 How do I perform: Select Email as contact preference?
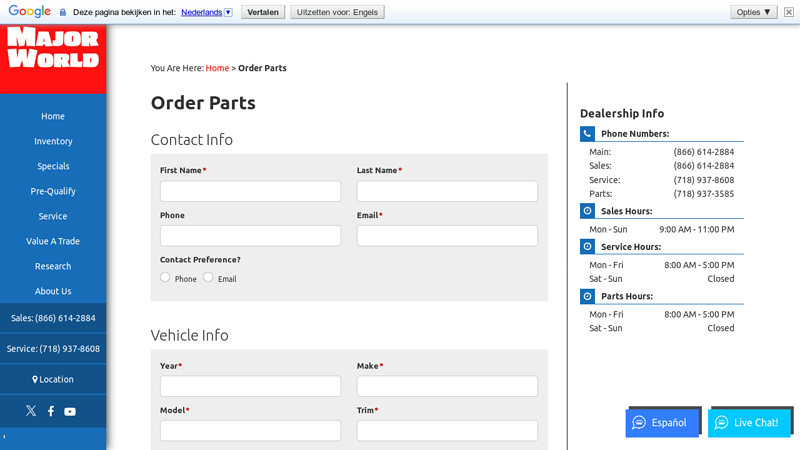click(208, 277)
